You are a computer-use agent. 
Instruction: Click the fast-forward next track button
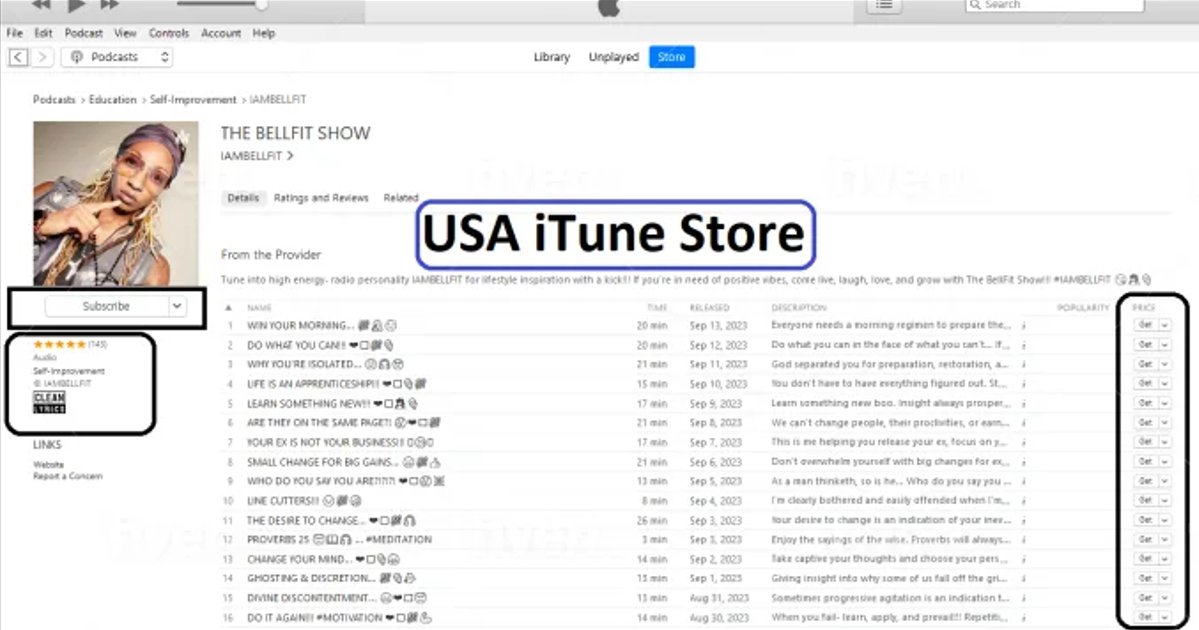(110, 4)
